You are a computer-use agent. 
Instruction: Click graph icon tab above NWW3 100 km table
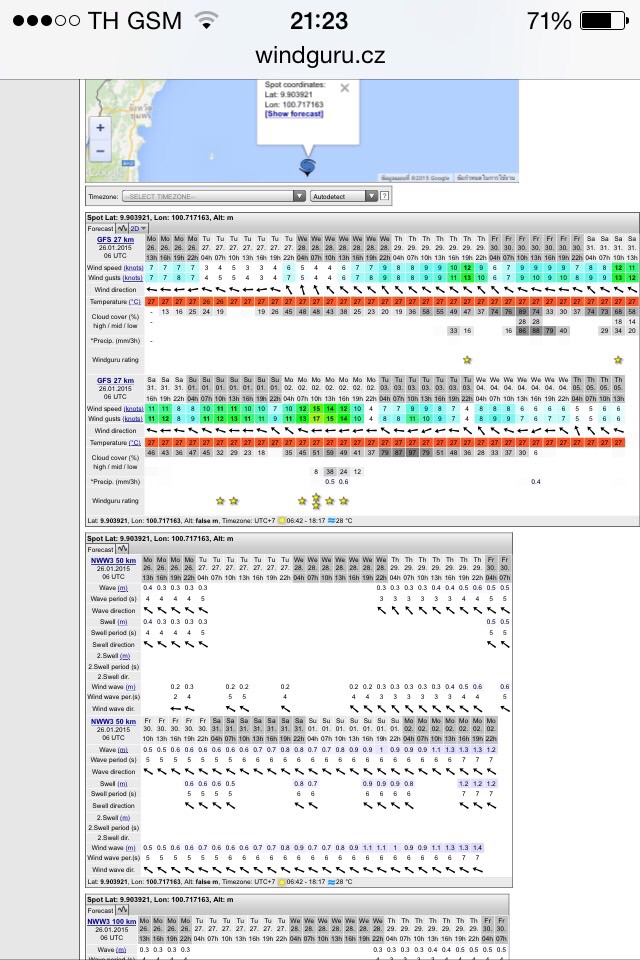(x=122, y=910)
